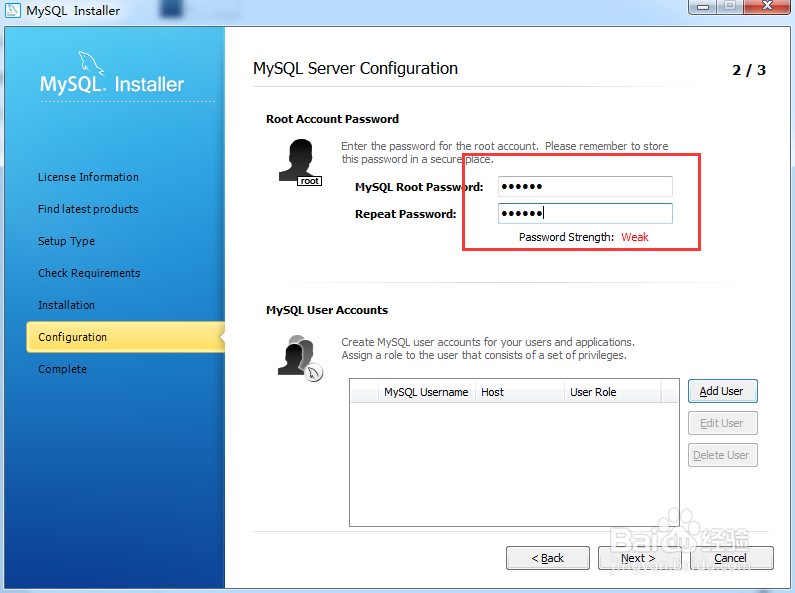Image resolution: width=795 pixels, height=593 pixels.
Task: Click the root account silhouette icon
Action: pyautogui.click(x=300, y=162)
